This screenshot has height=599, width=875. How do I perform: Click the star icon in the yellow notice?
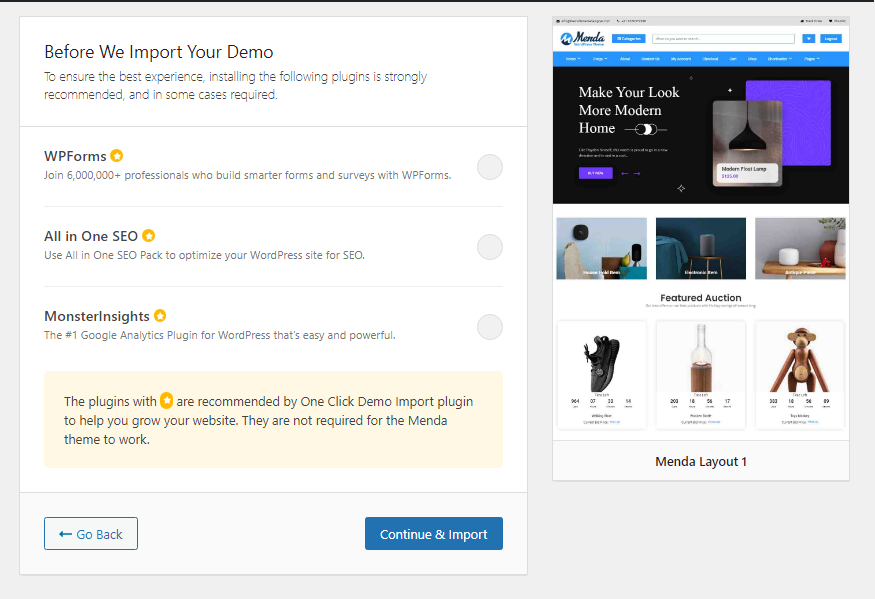pos(166,401)
